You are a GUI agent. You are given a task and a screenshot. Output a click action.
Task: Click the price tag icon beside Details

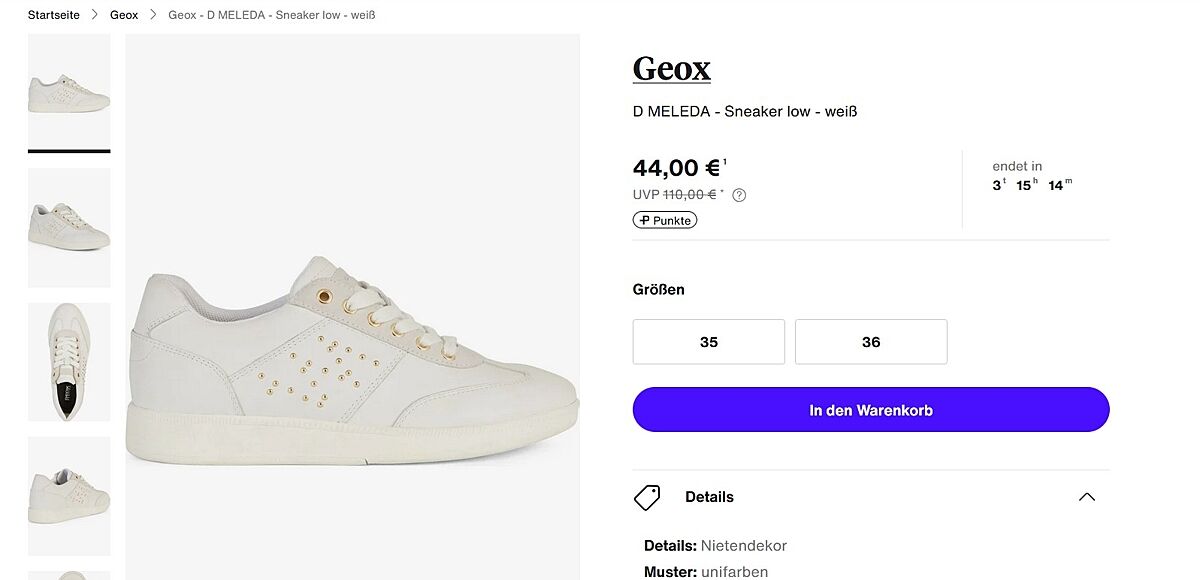648,497
